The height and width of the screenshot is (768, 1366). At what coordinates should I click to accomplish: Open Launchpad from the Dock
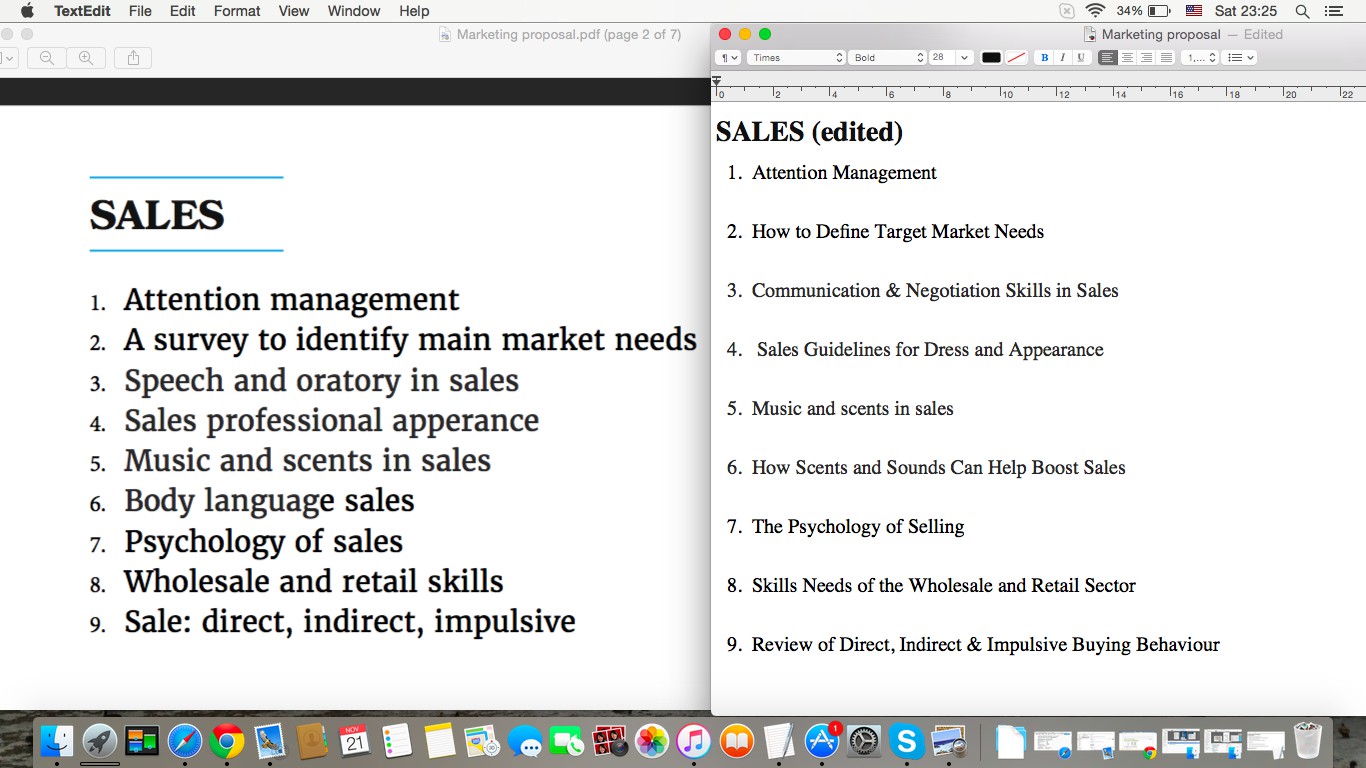tap(100, 741)
